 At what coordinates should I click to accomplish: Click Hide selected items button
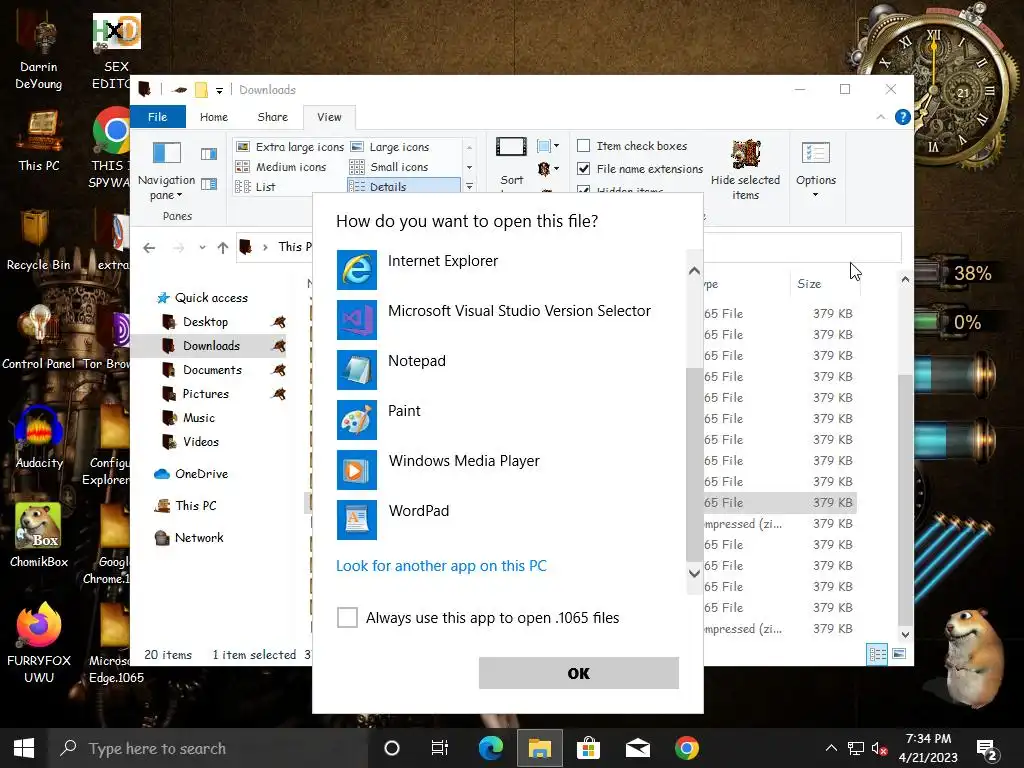click(x=745, y=170)
